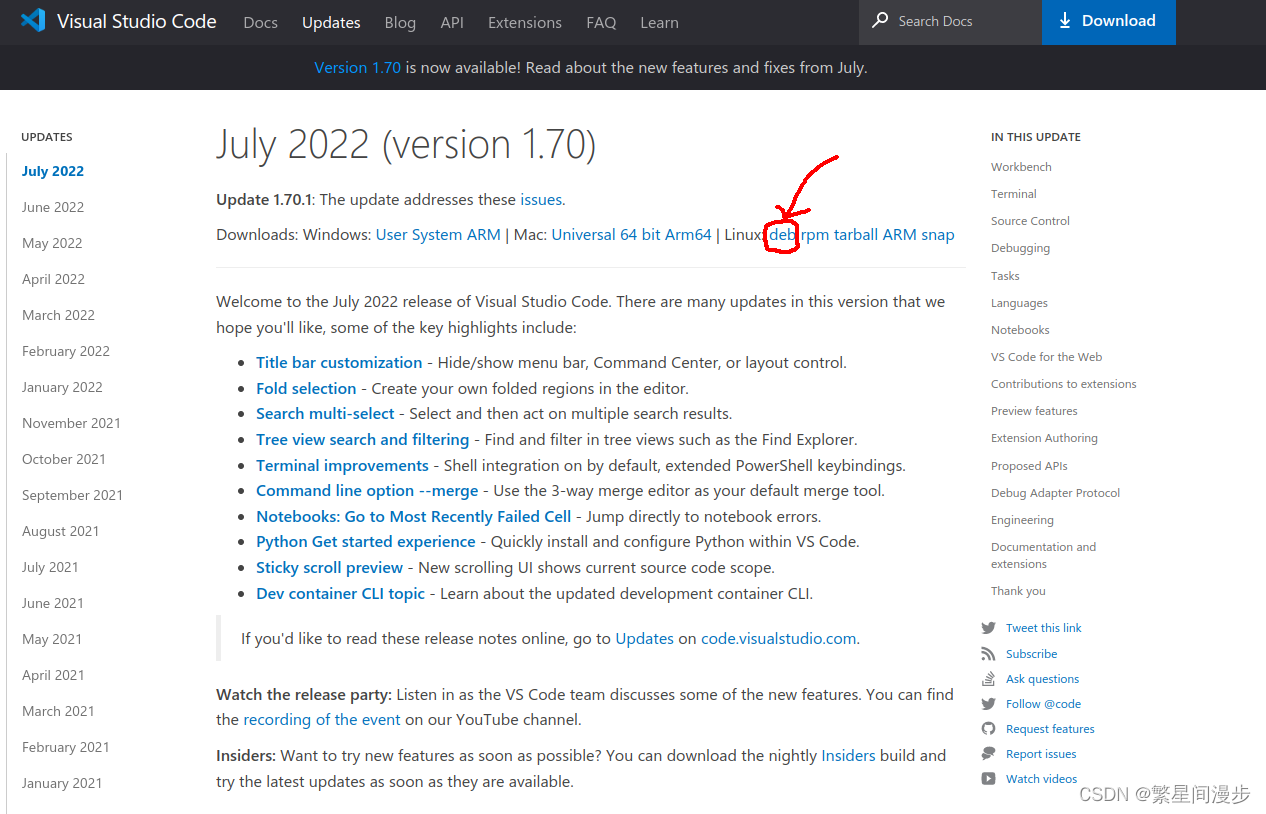
Task: Open the Updates navigation item
Action: [331, 22]
